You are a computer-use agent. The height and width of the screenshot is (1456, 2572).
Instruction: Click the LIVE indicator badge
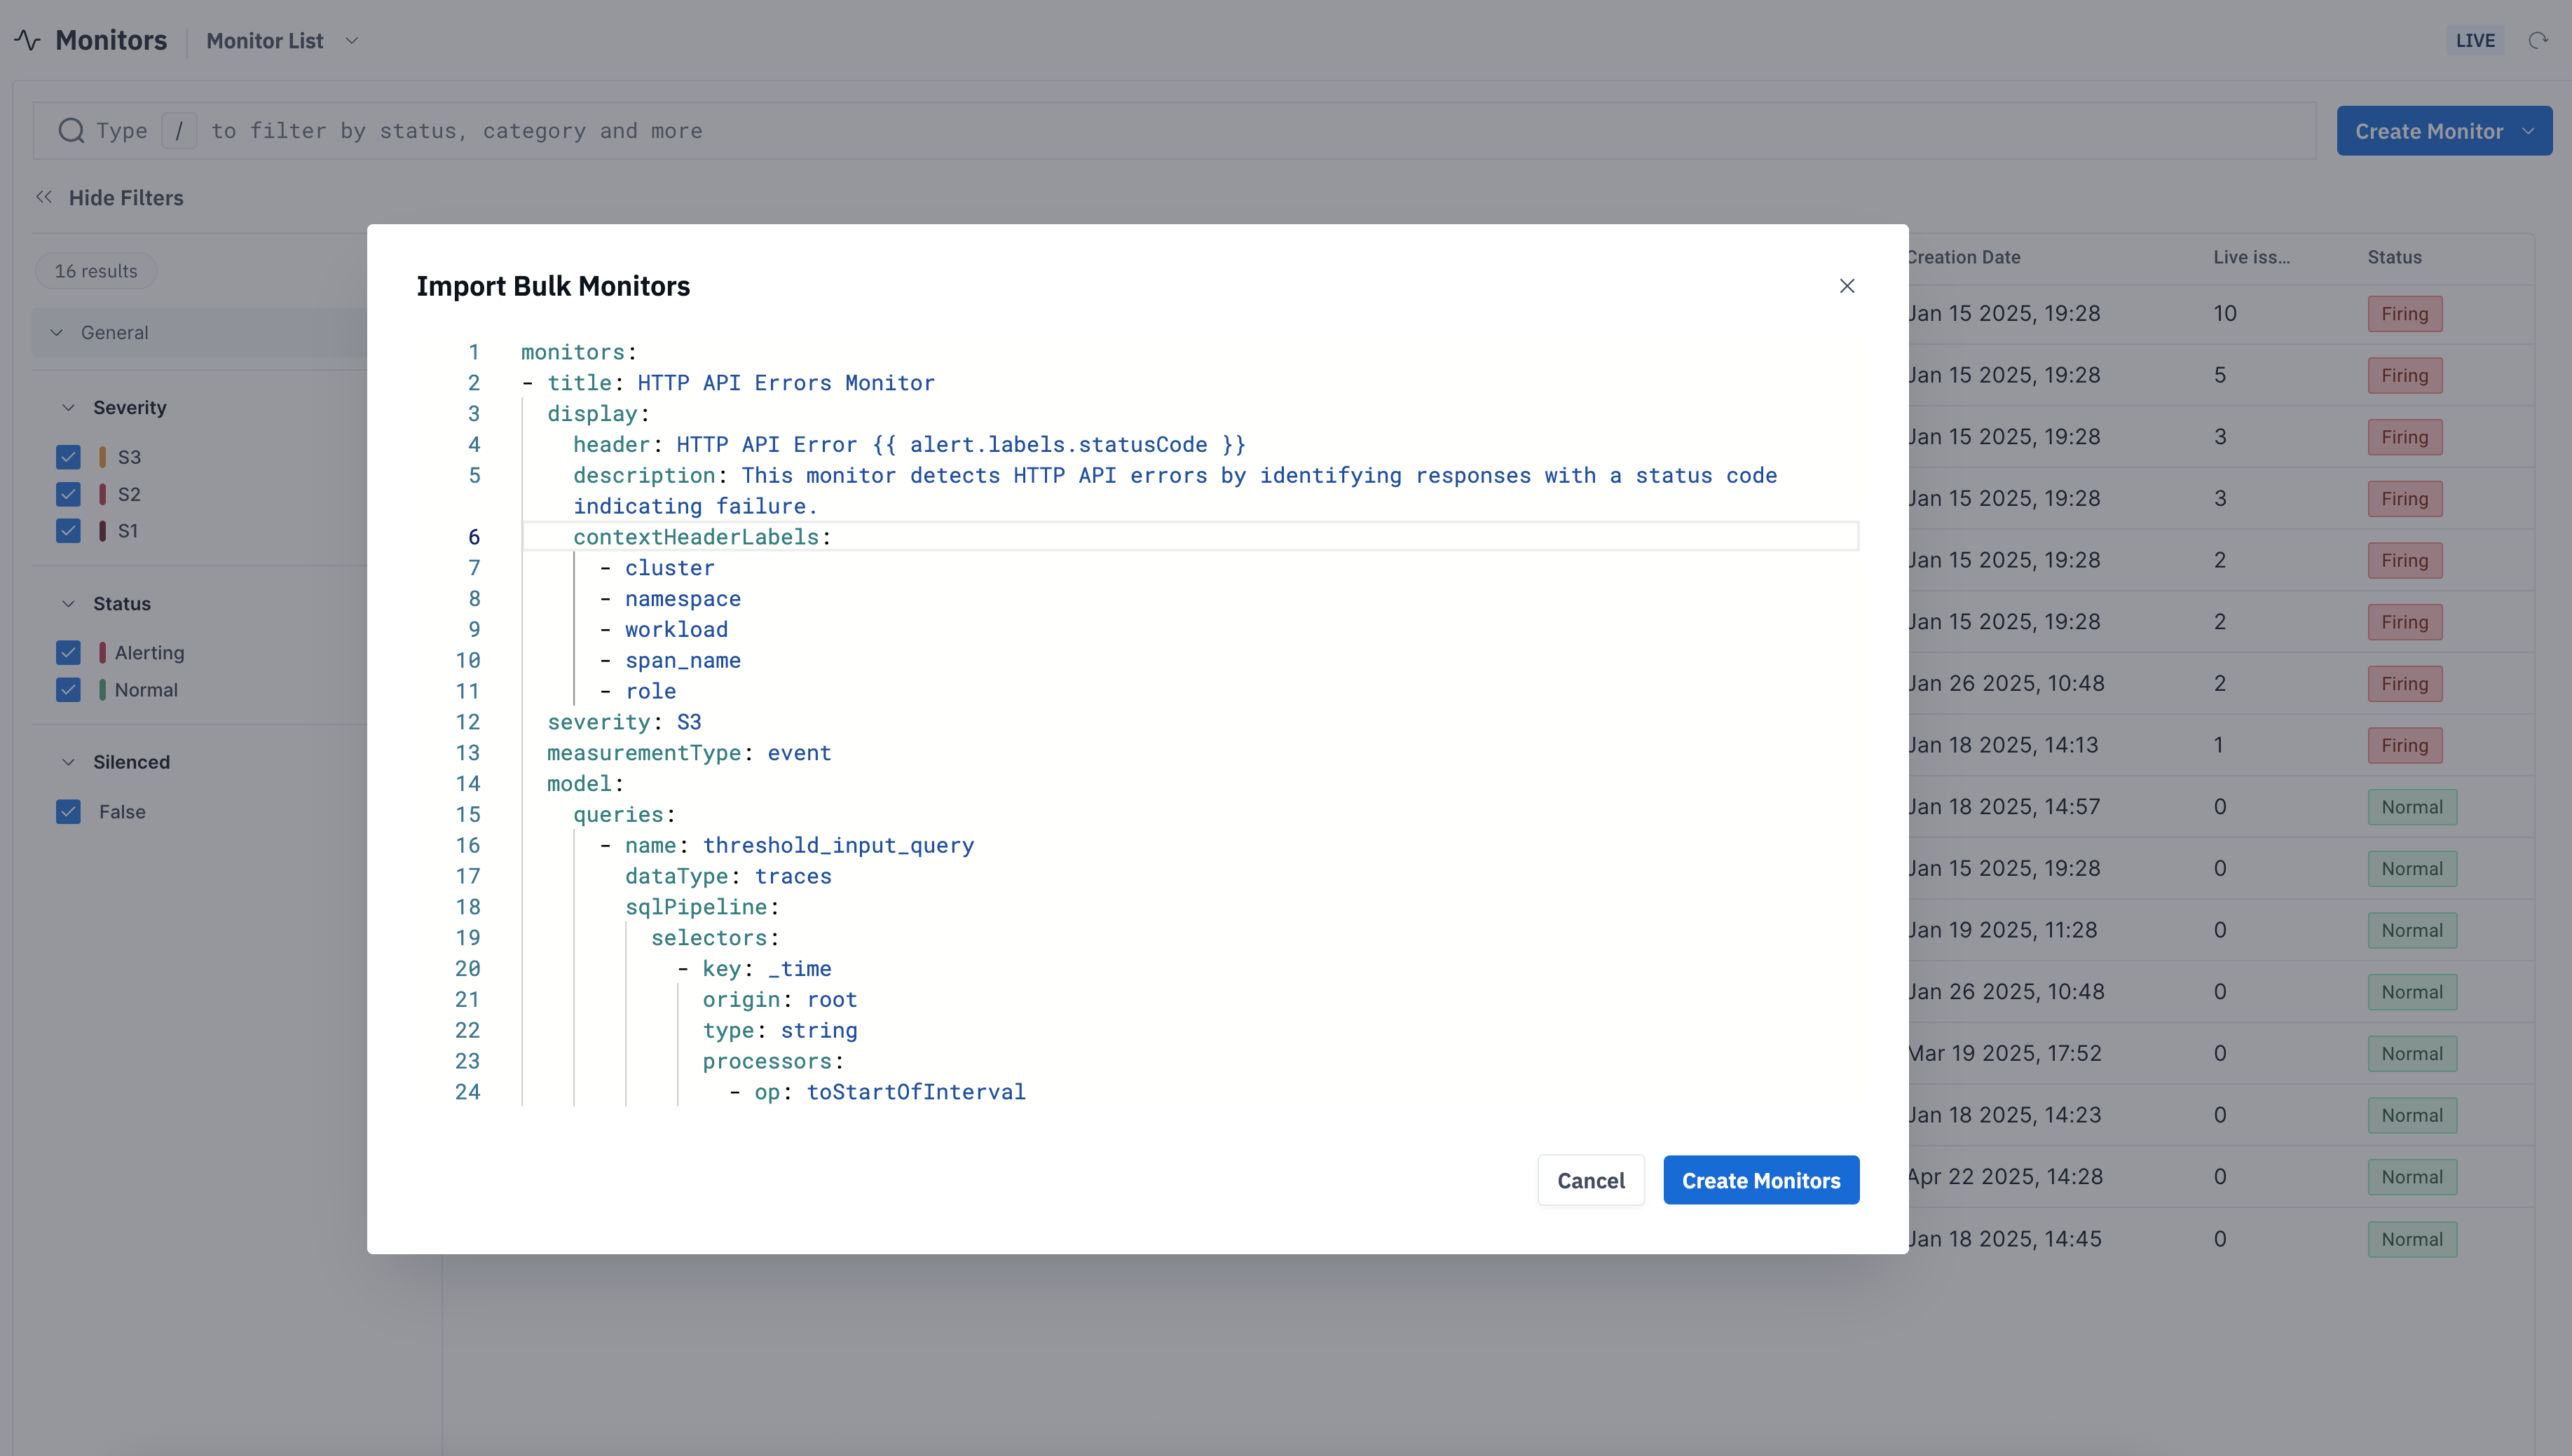(2475, 41)
